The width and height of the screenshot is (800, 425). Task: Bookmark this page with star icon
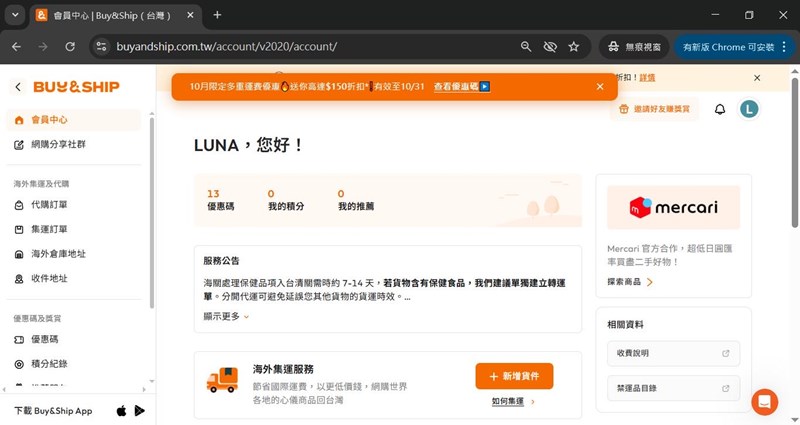click(574, 47)
